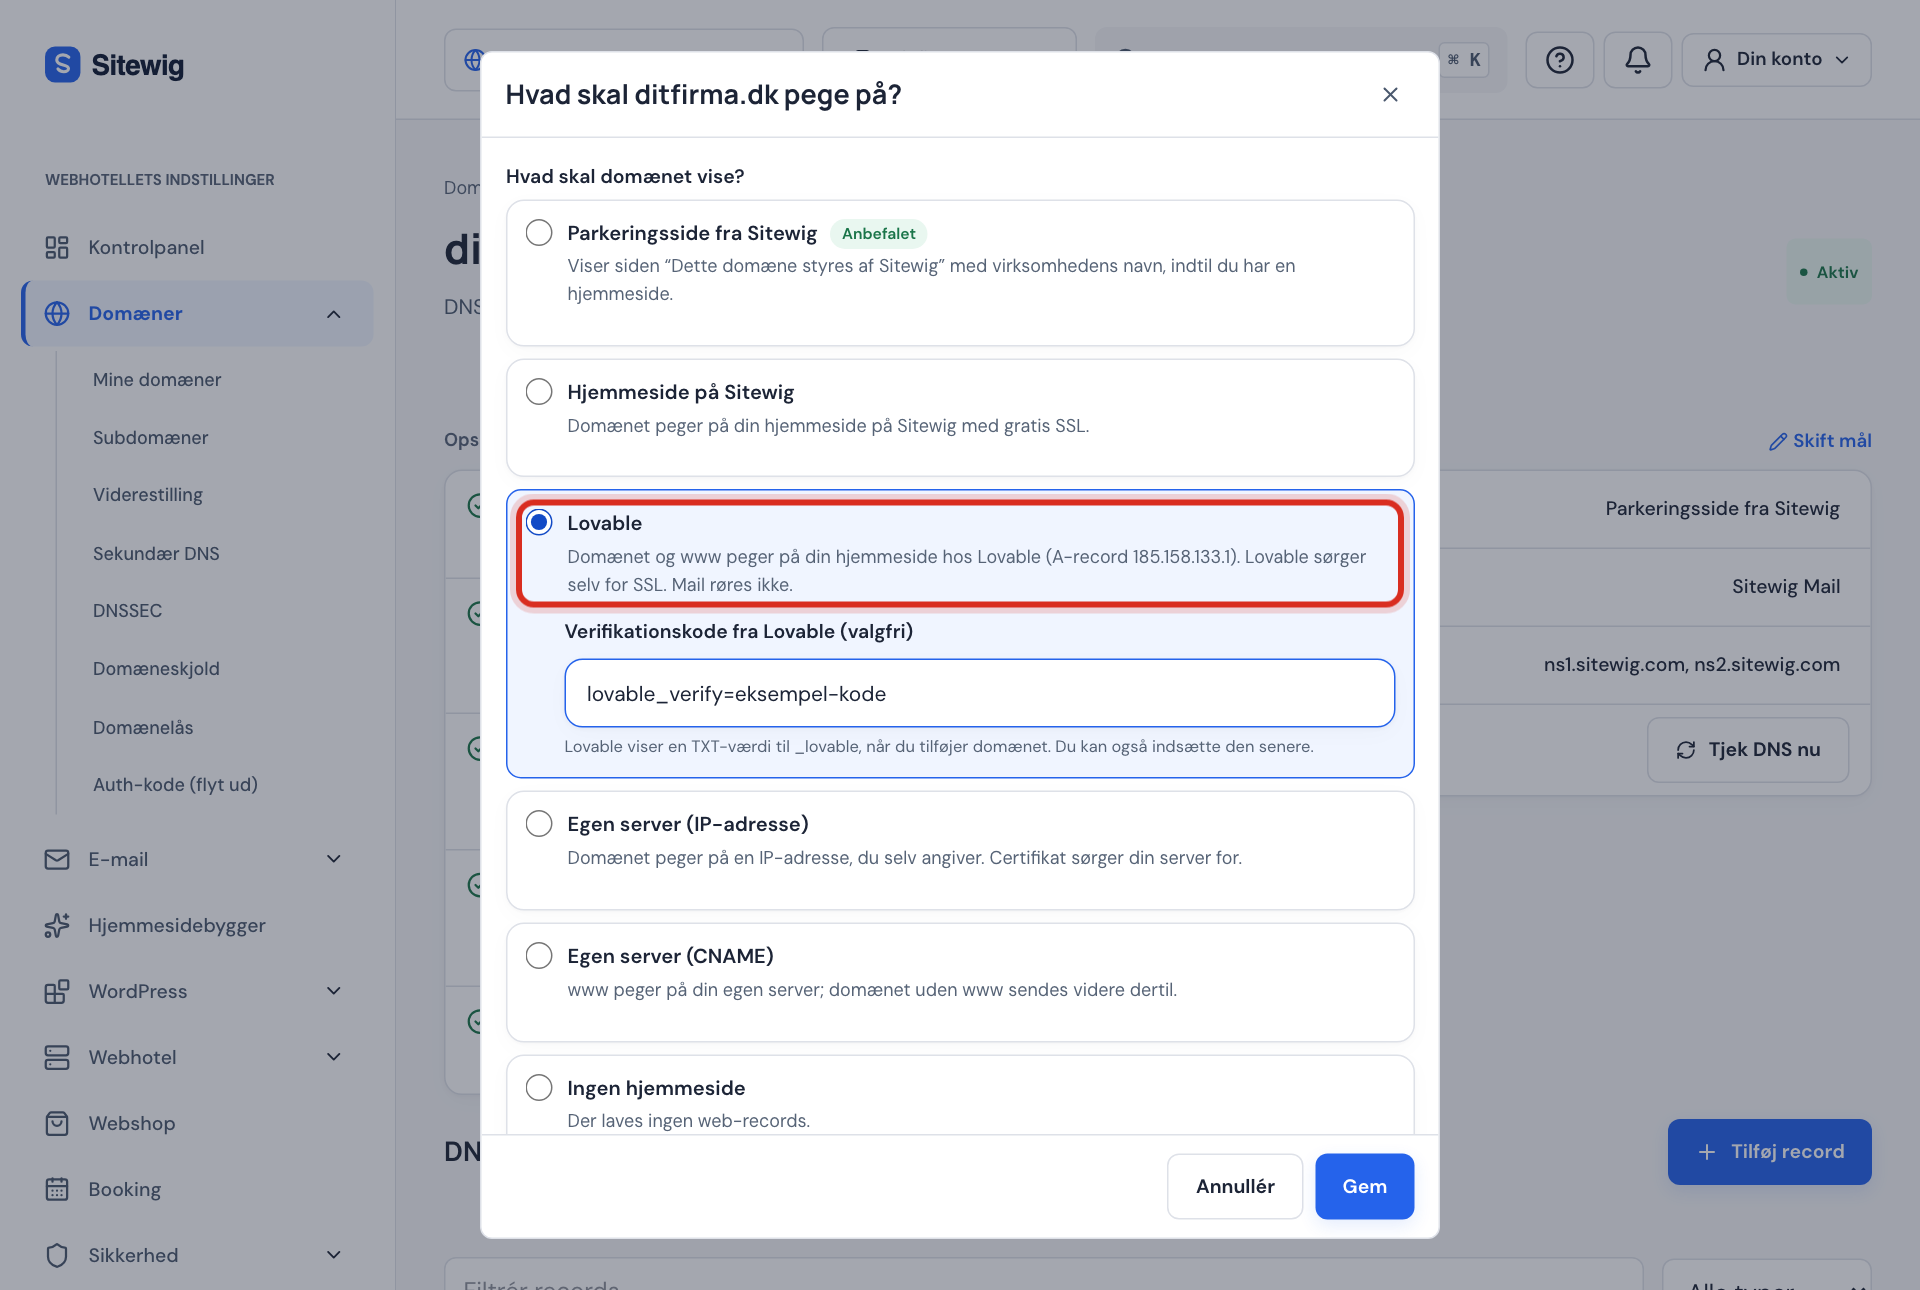Go to Mine domæner
The image size is (1920, 1290).
157,380
